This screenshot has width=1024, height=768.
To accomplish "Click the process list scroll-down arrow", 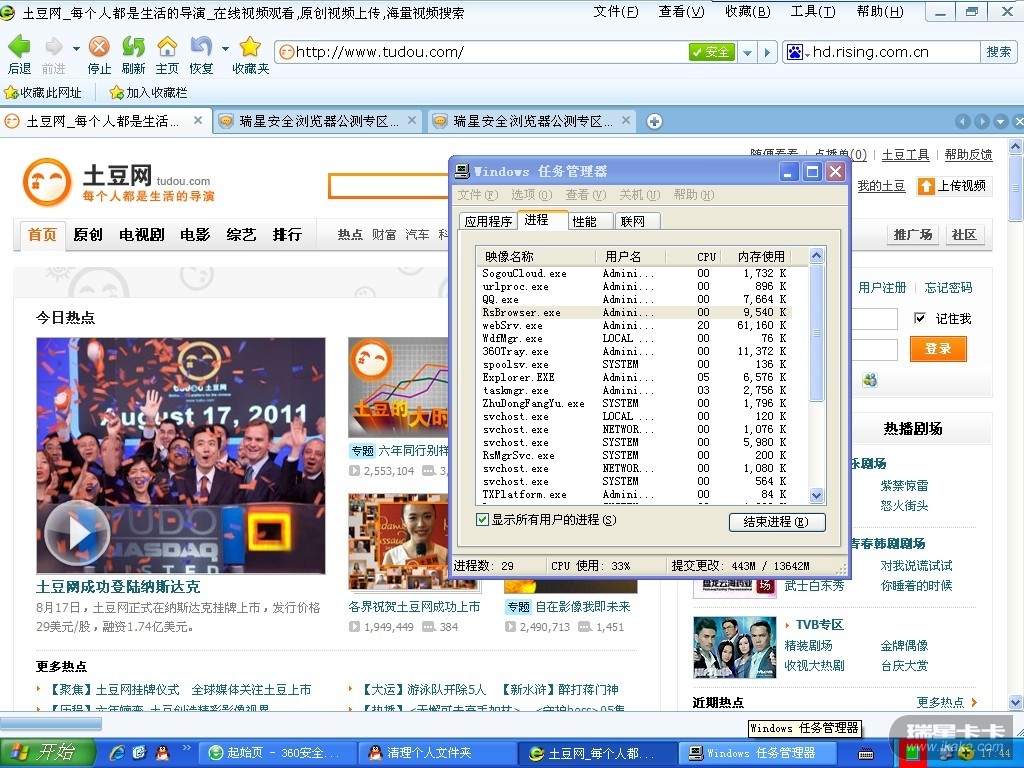I will (816, 496).
